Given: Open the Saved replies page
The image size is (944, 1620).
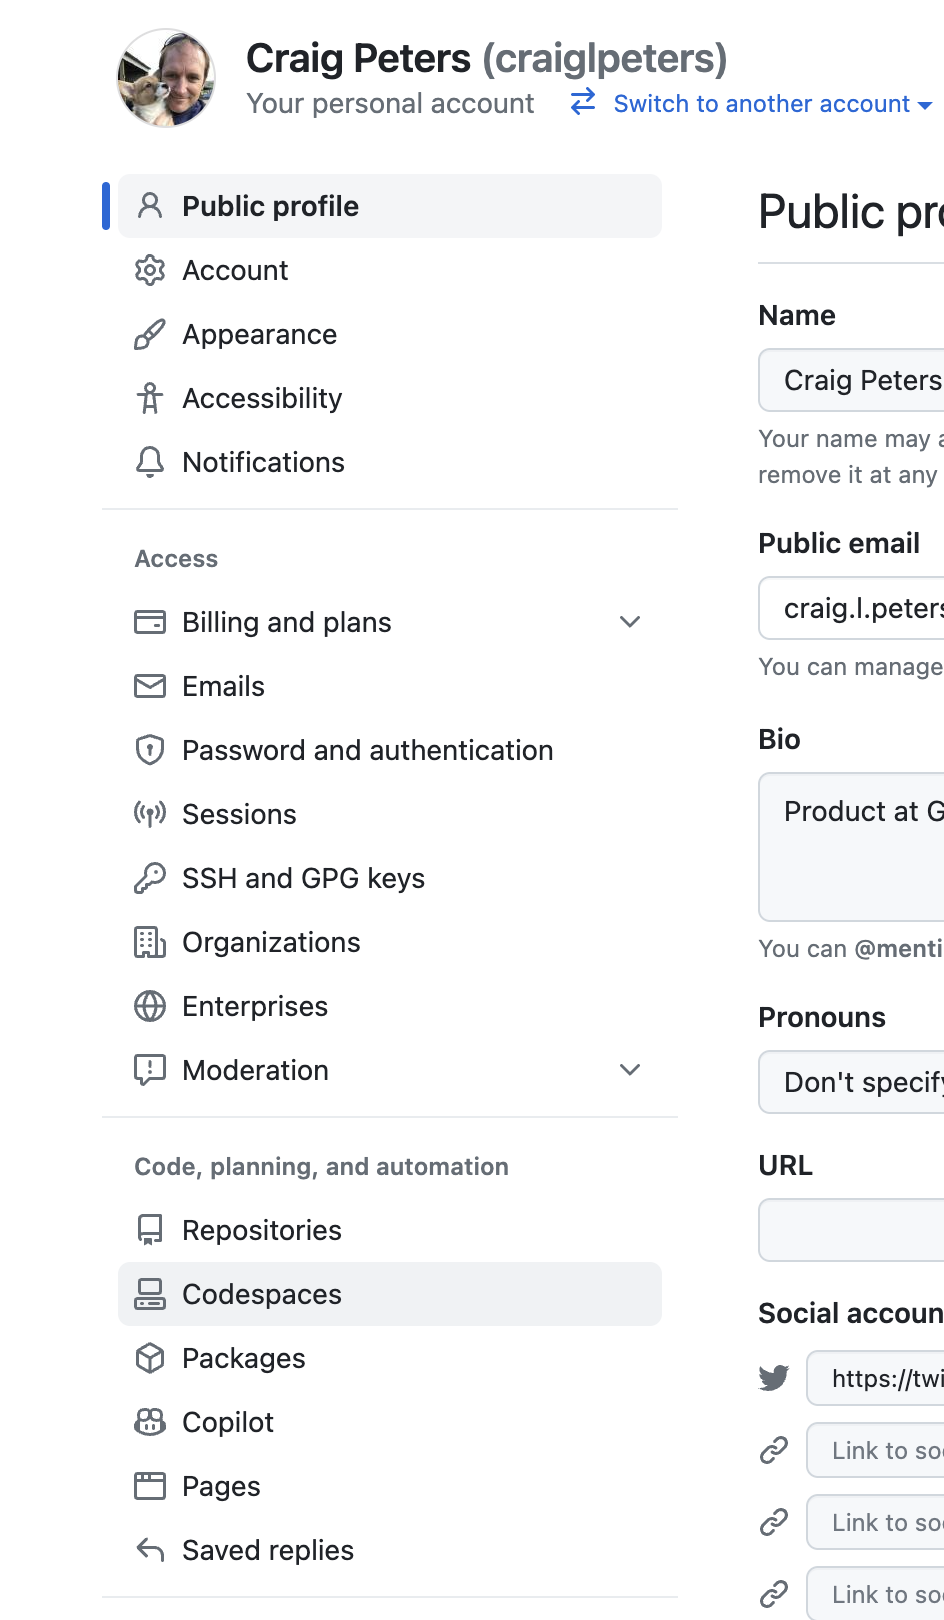Looking at the screenshot, I should pyautogui.click(x=268, y=1550).
